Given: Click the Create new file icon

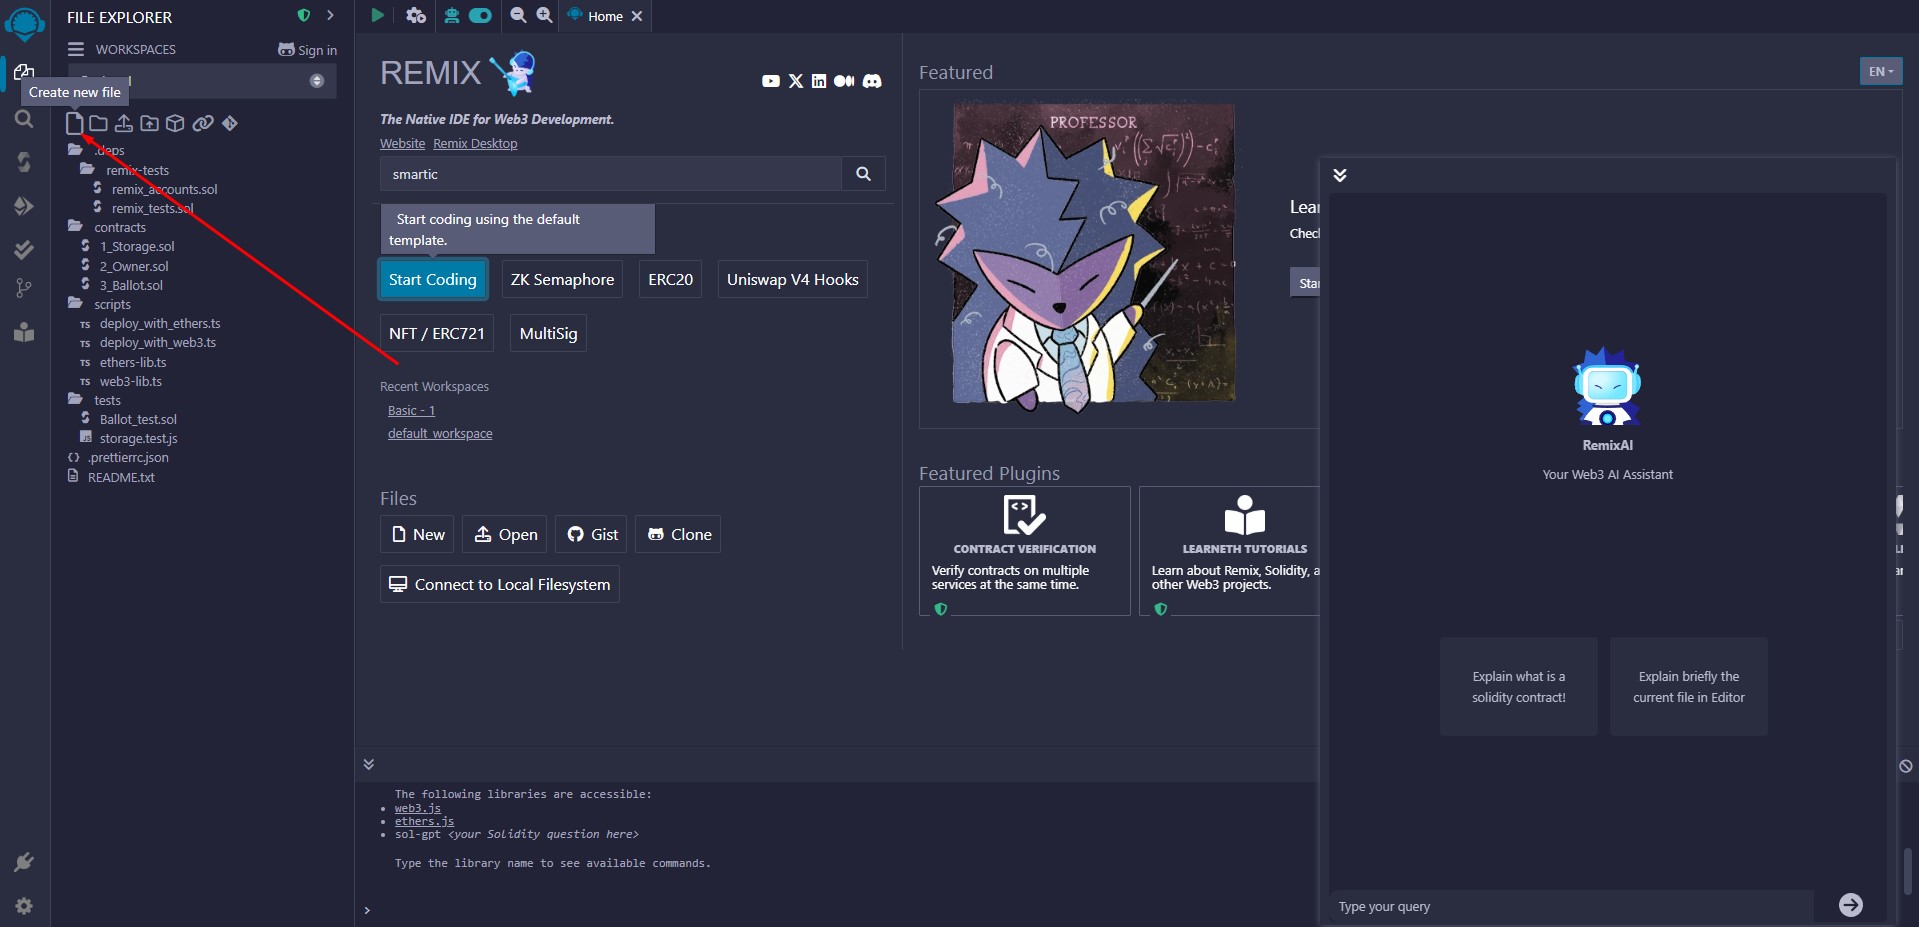Looking at the screenshot, I should [75, 123].
